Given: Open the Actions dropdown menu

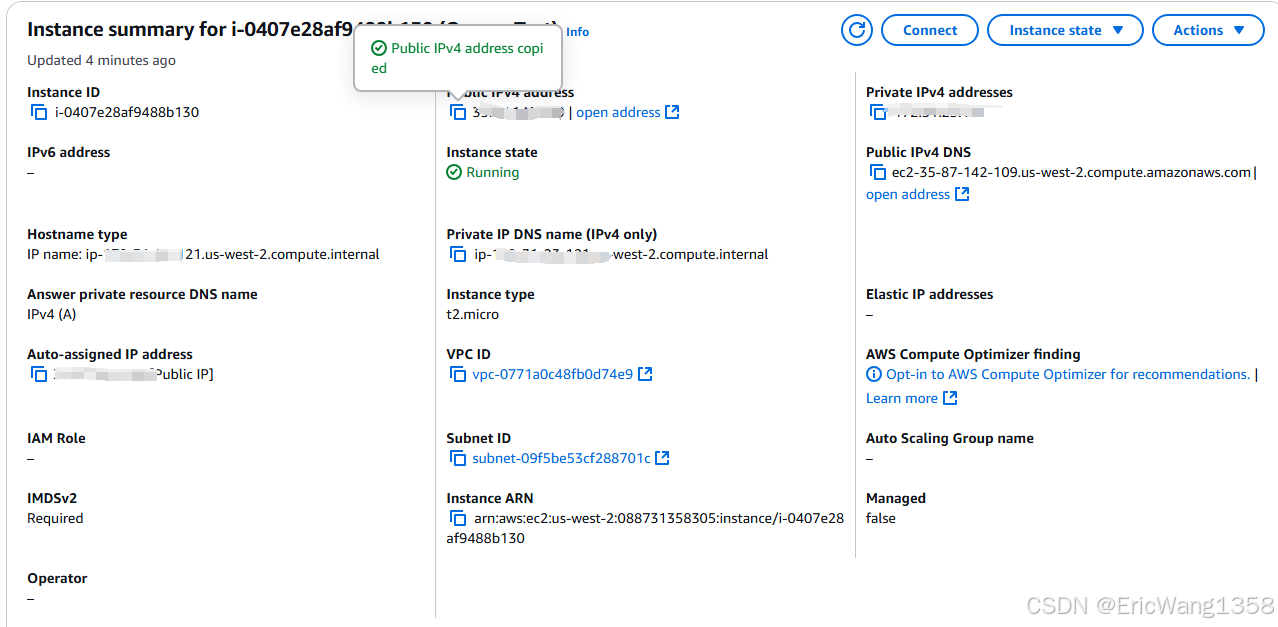Looking at the screenshot, I should coord(1208,30).
